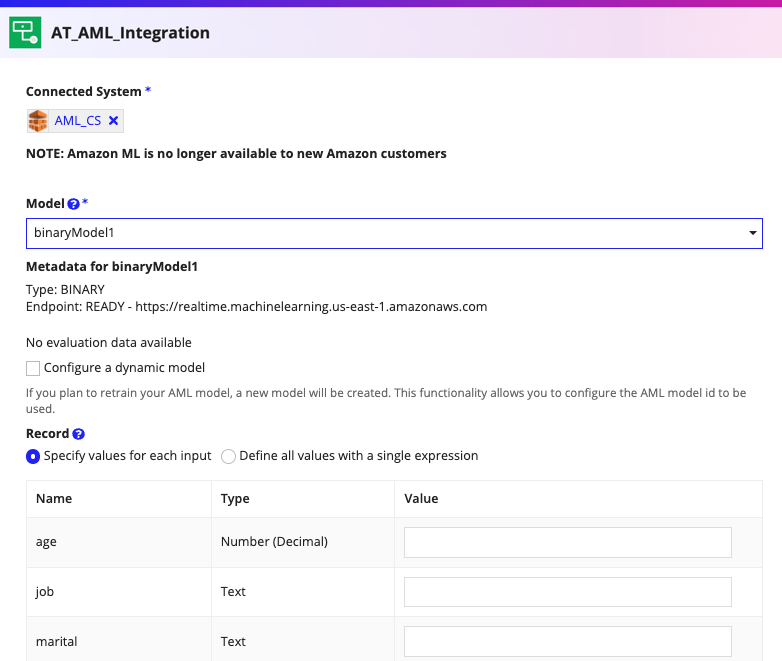782x661 pixels.
Task: Click the marital row name cell
Action: coord(119,639)
